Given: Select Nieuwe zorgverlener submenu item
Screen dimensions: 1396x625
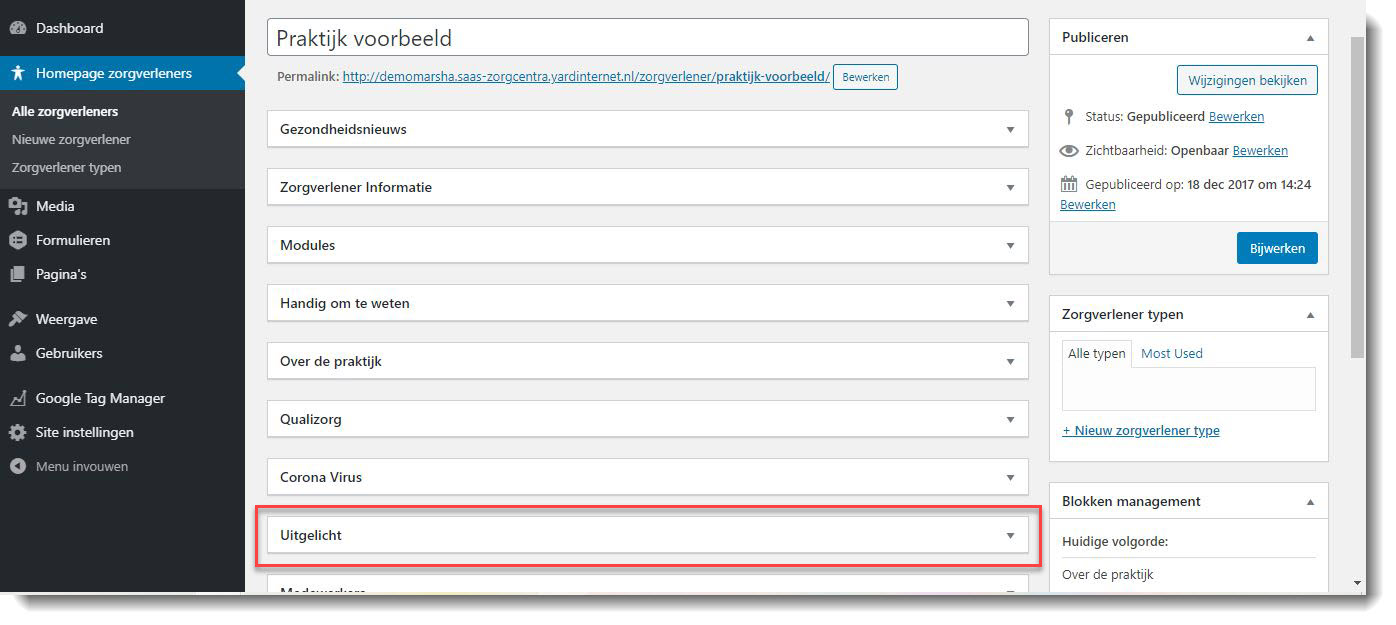Looking at the screenshot, I should click(71, 140).
